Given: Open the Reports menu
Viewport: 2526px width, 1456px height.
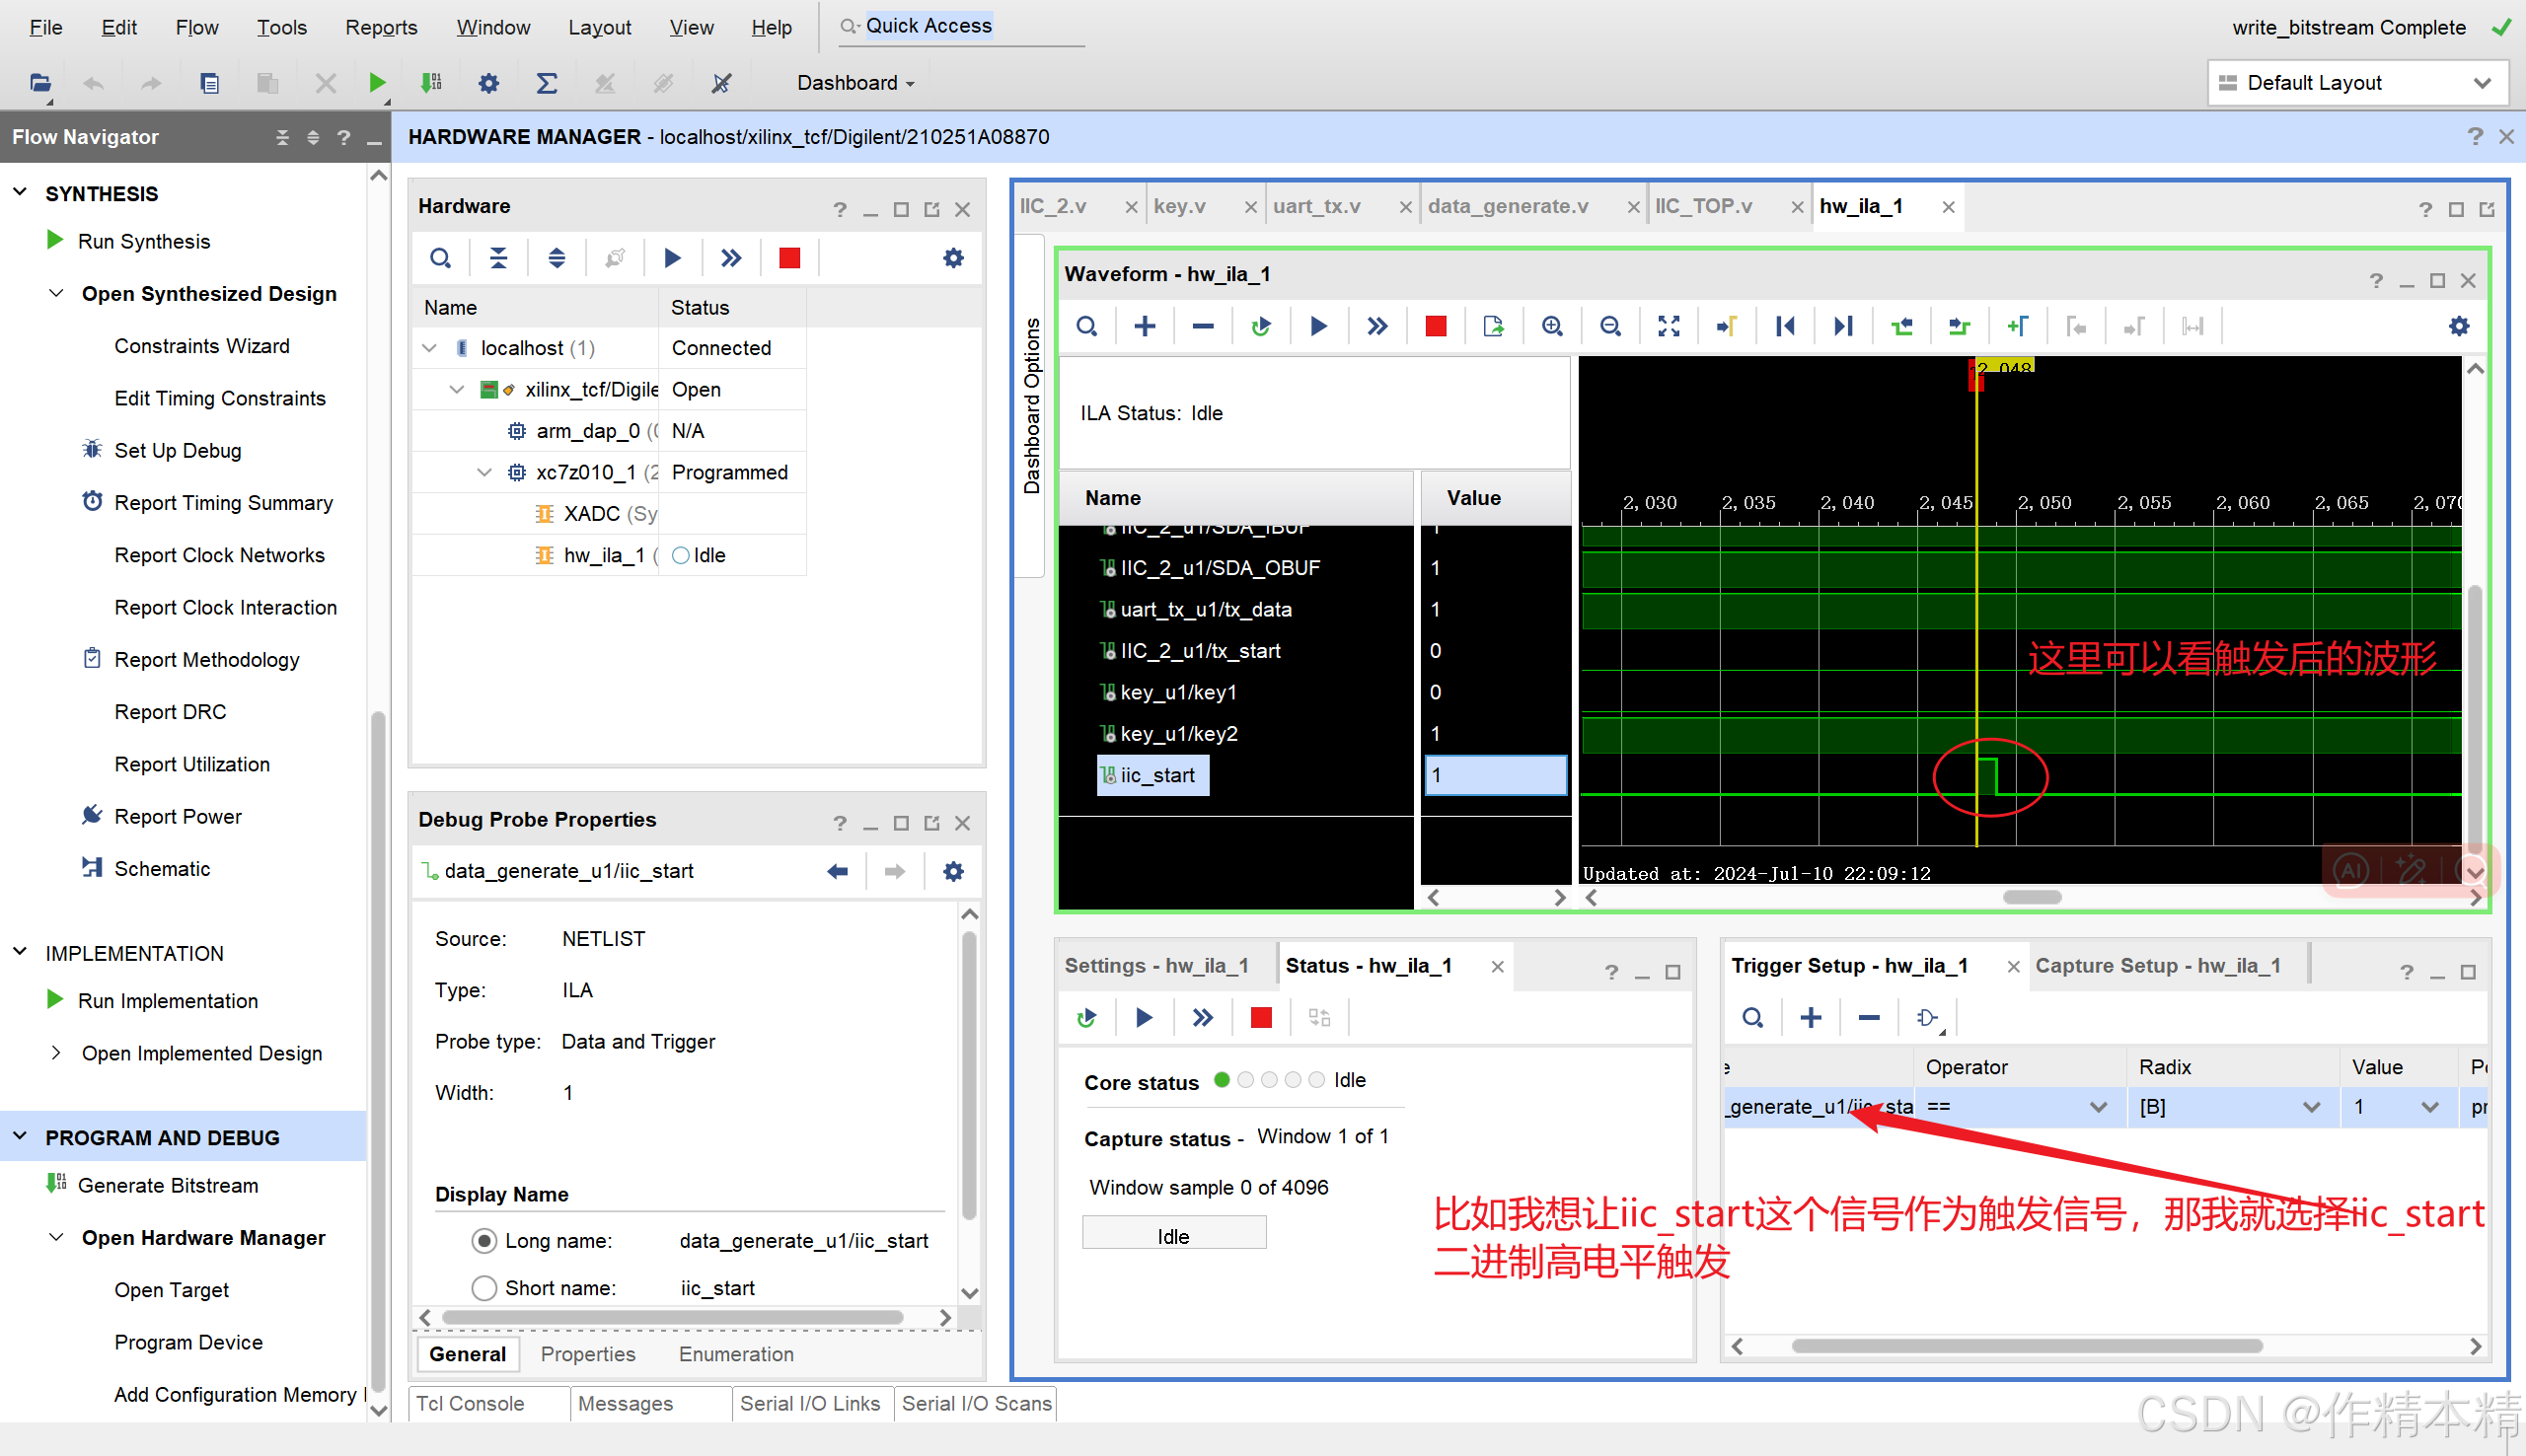Looking at the screenshot, I should (380, 27).
